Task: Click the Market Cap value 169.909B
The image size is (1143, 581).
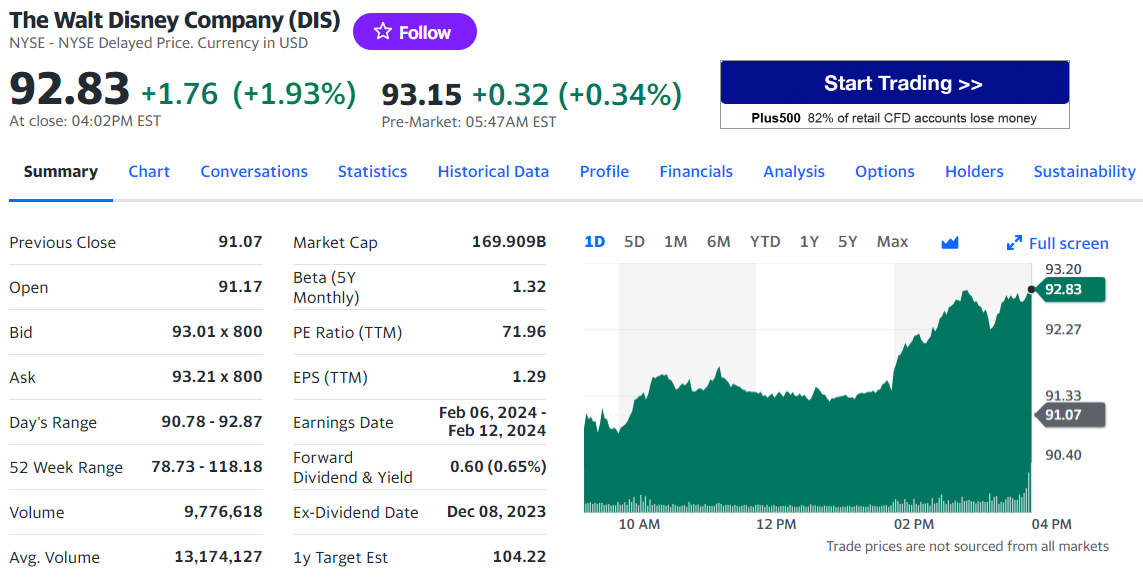Action: 509,241
